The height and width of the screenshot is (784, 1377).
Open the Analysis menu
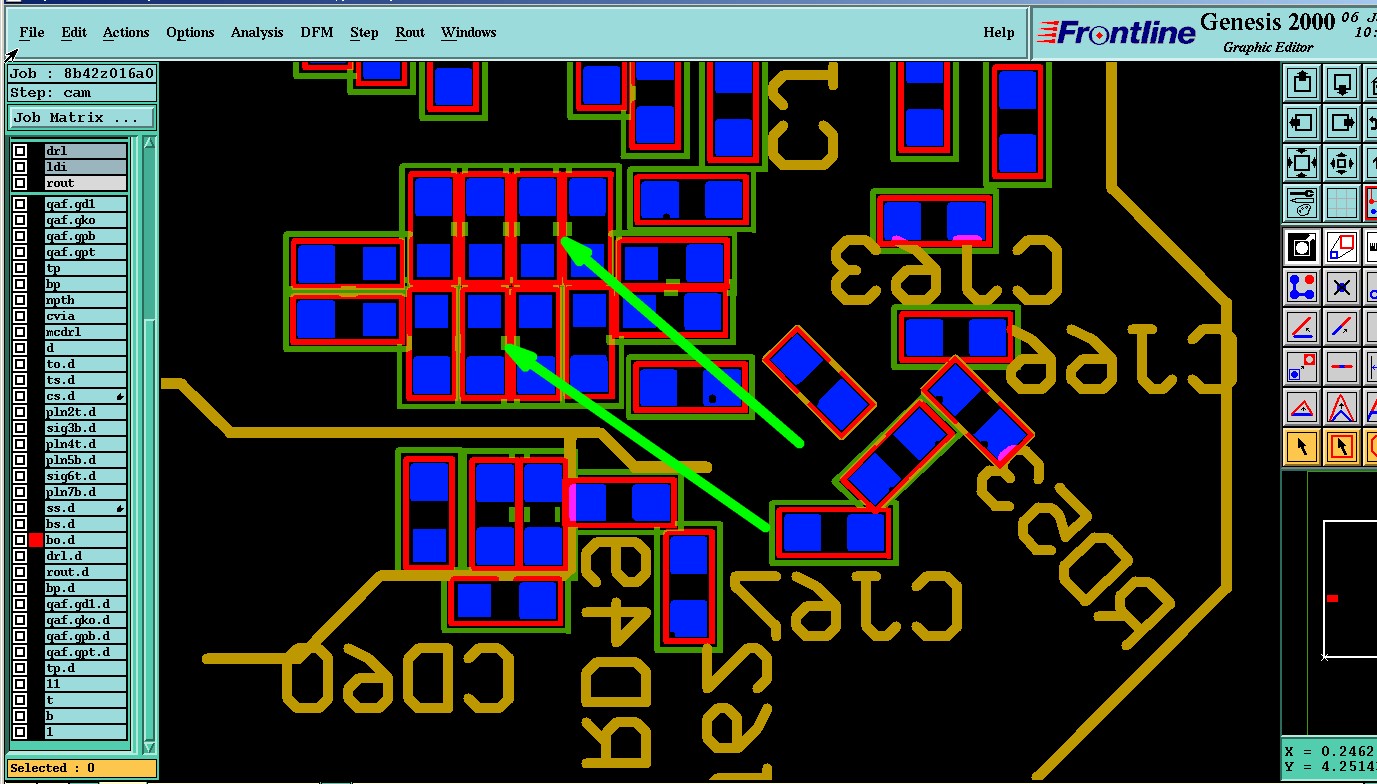(x=257, y=32)
